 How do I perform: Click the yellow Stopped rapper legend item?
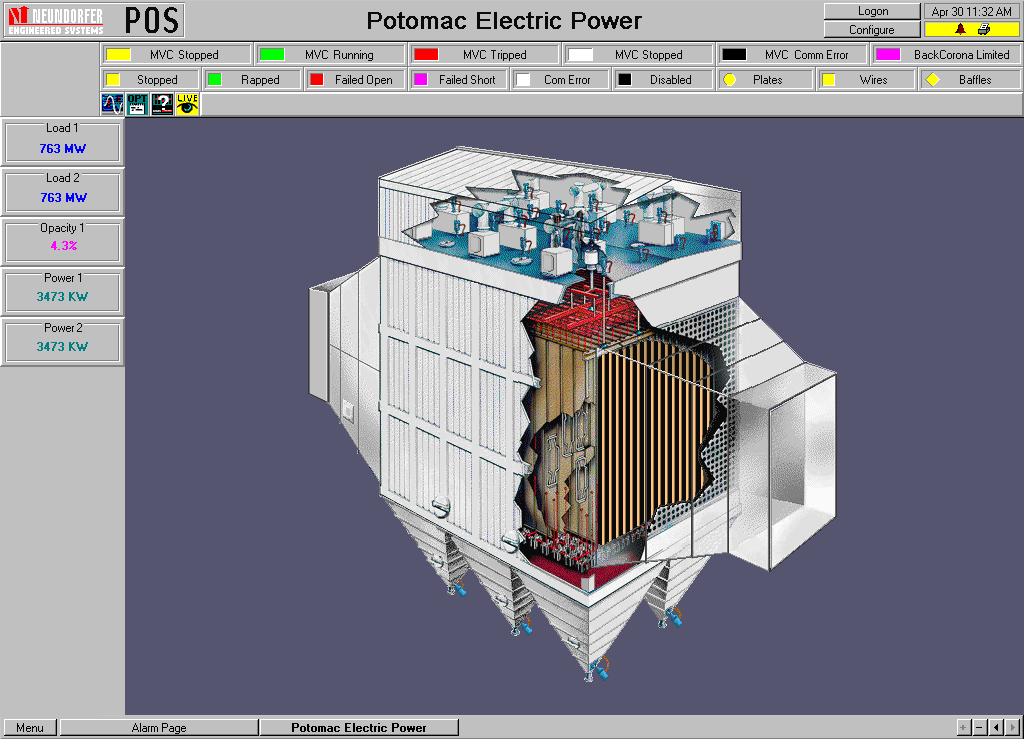[x=150, y=80]
